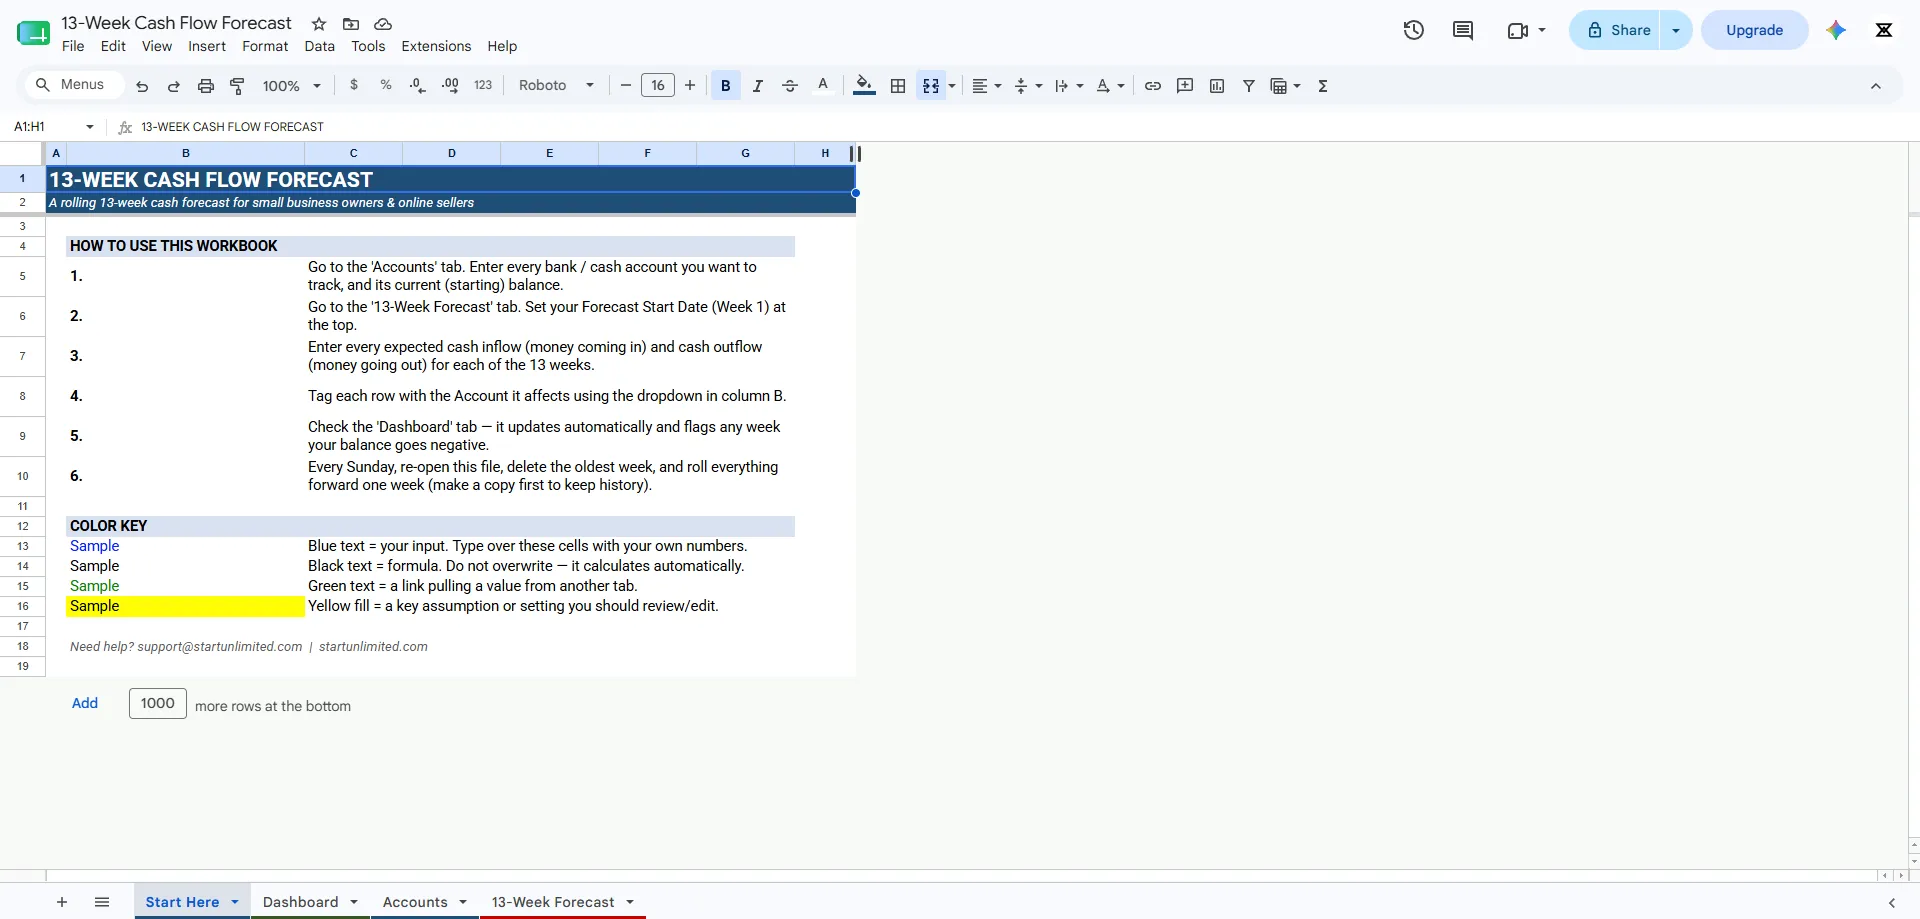Toggle italic formatting
Image resolution: width=1920 pixels, height=919 pixels.
point(758,86)
